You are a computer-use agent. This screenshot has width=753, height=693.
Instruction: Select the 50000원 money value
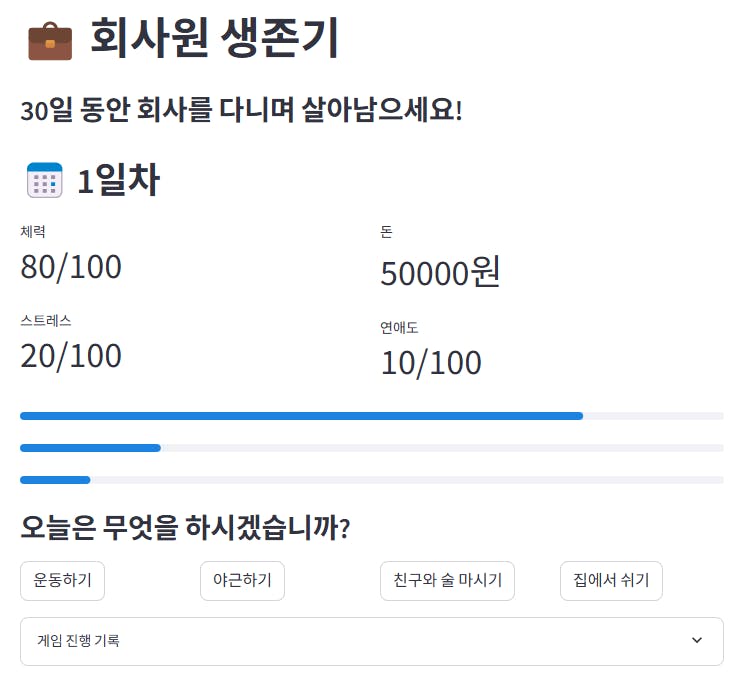[440, 272]
